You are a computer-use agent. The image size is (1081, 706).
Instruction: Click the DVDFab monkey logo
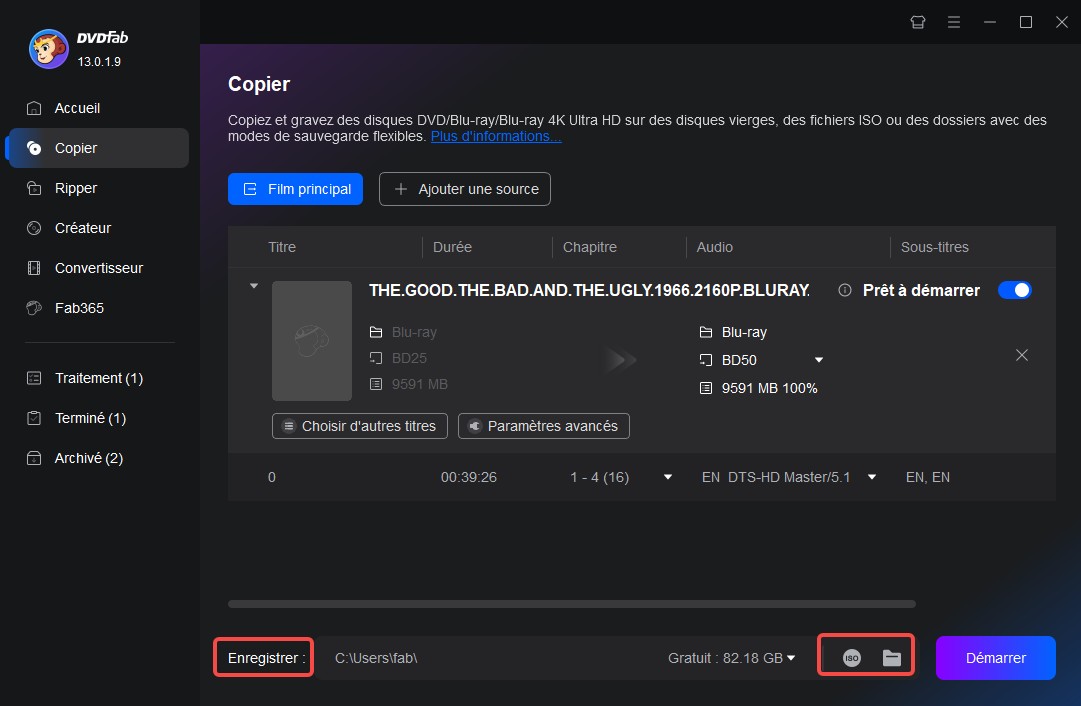(48, 49)
